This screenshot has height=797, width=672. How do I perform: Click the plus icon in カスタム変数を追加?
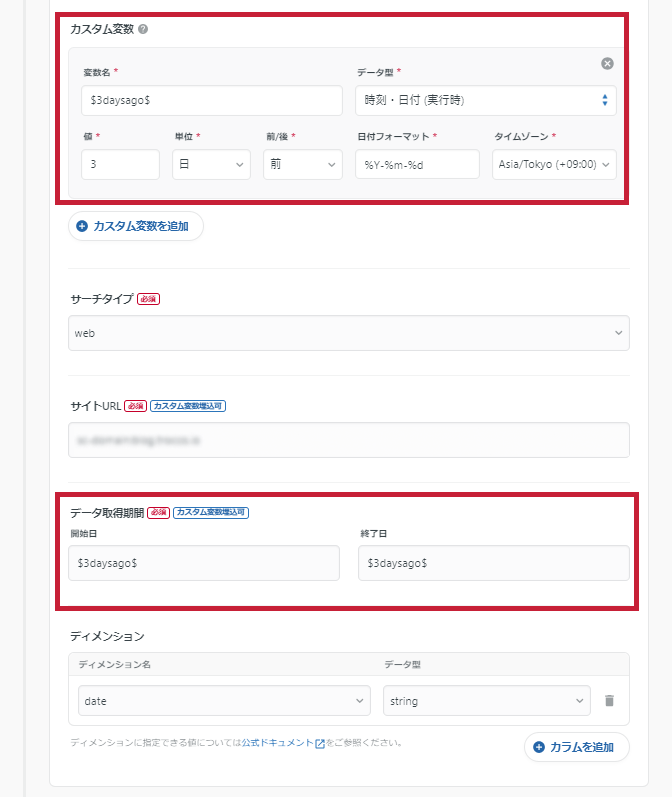(x=82, y=226)
